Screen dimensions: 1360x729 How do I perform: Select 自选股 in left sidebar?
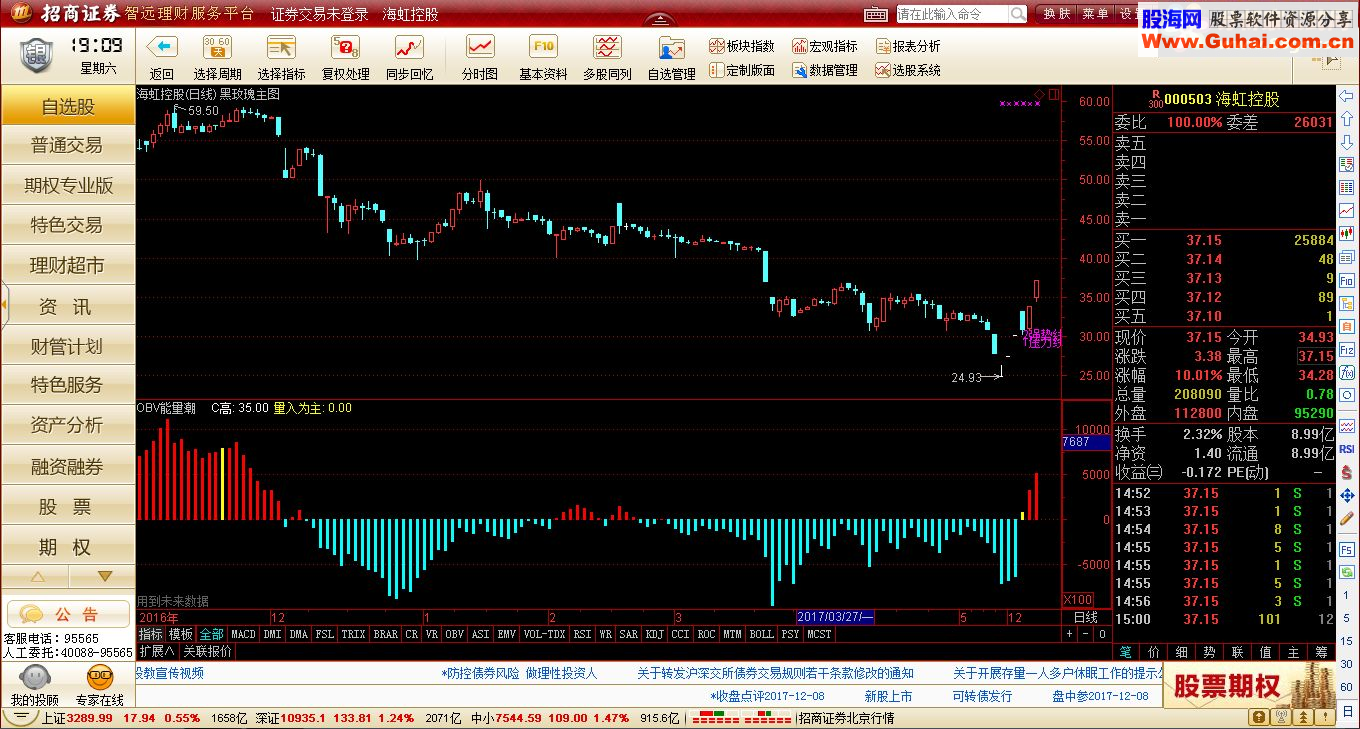pyautogui.click(x=68, y=106)
